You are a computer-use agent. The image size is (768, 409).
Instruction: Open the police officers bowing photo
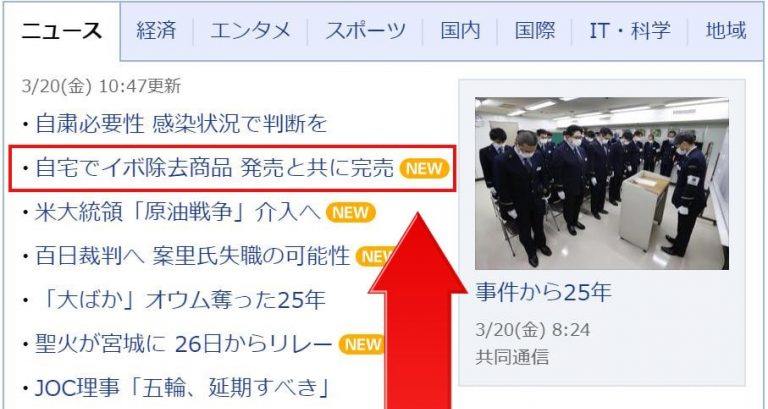[x=601, y=183]
